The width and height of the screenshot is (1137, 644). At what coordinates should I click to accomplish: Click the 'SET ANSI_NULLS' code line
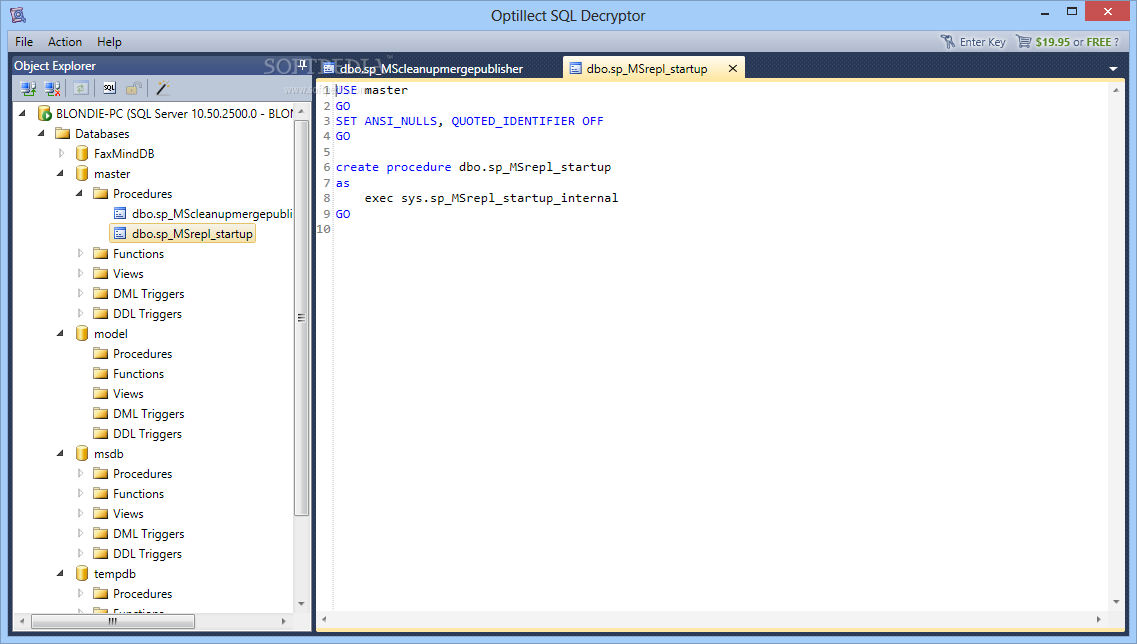tap(469, 121)
